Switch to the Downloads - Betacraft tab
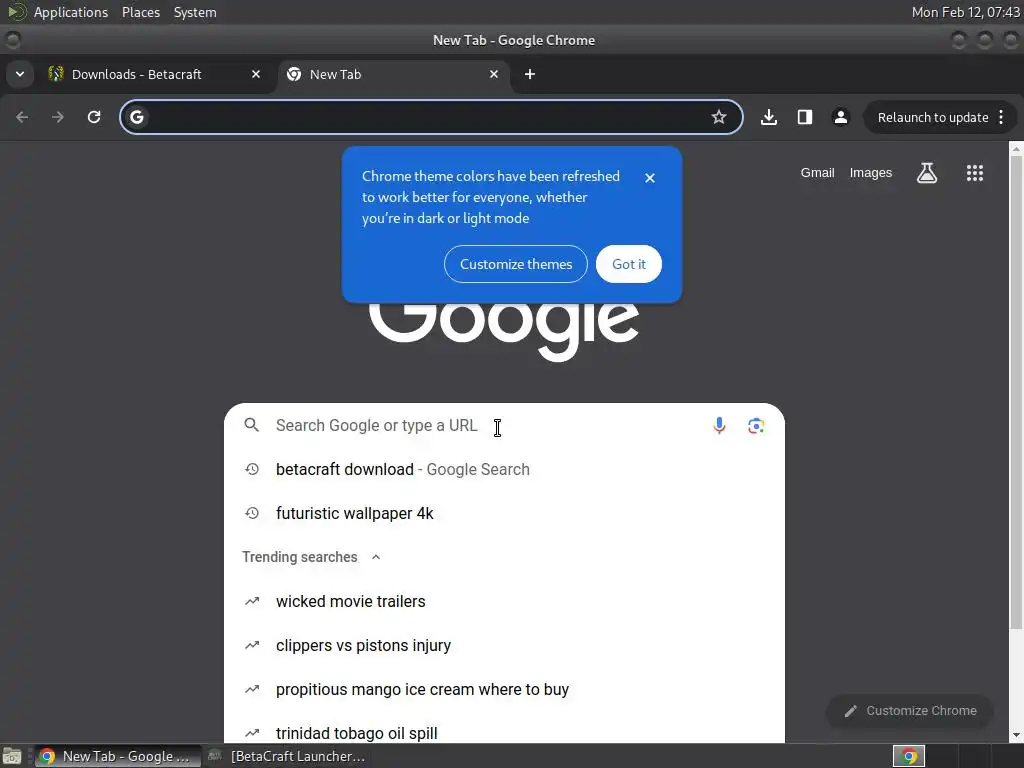The height and width of the screenshot is (768, 1024). pyautogui.click(x=155, y=74)
